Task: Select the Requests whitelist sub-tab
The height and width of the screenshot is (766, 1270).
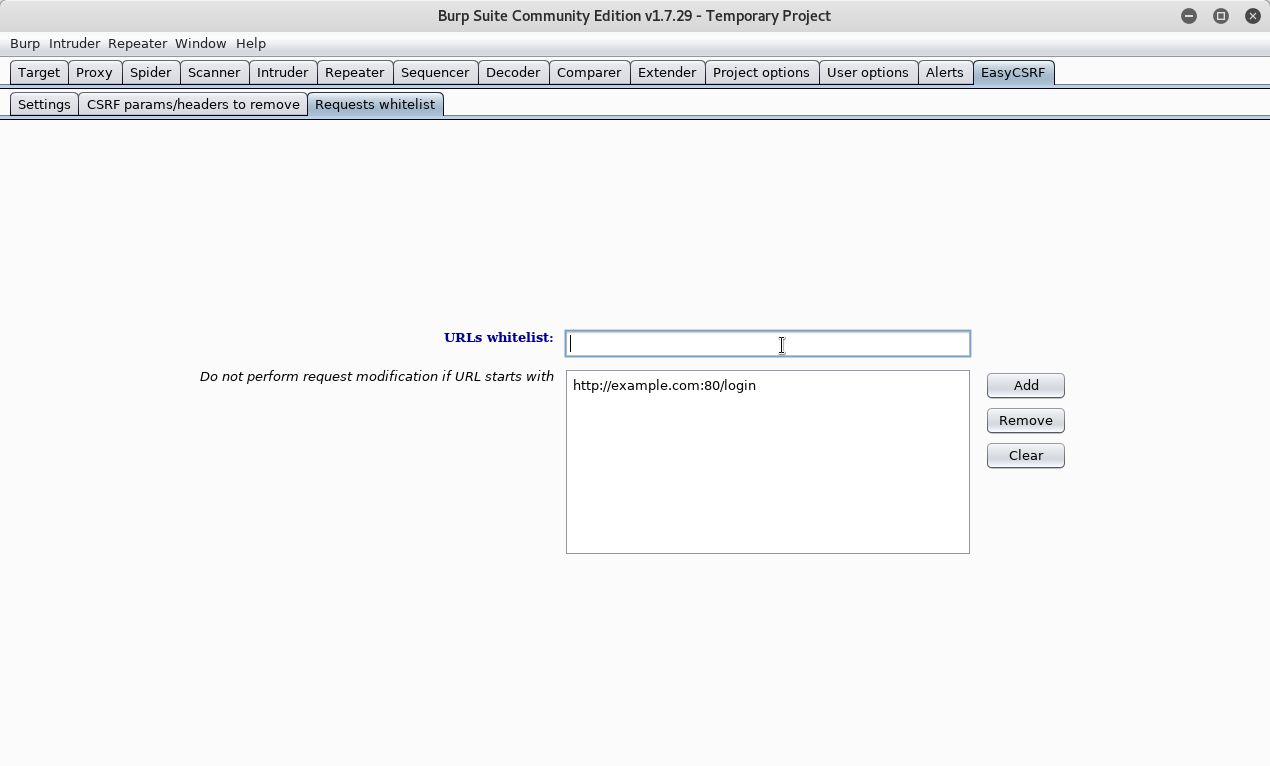Action: tap(375, 105)
